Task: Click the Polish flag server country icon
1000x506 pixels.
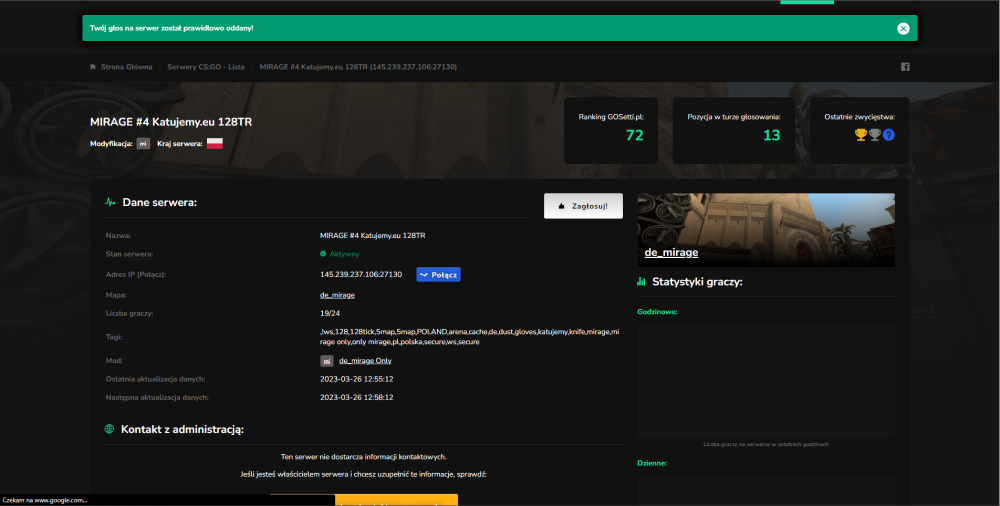Action: click(215, 144)
